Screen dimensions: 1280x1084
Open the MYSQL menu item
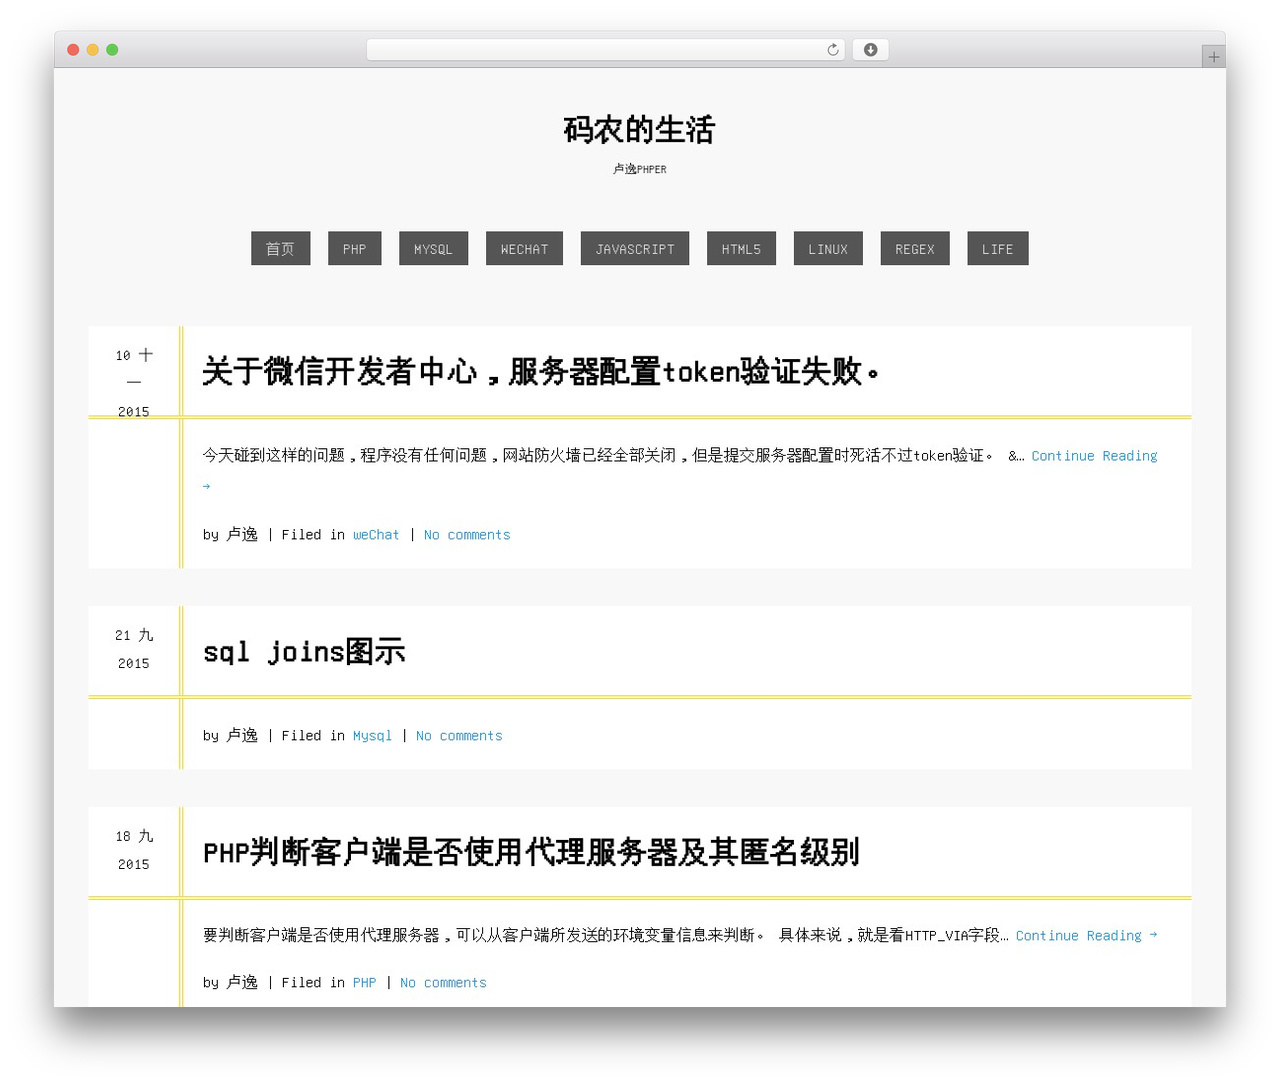[433, 249]
